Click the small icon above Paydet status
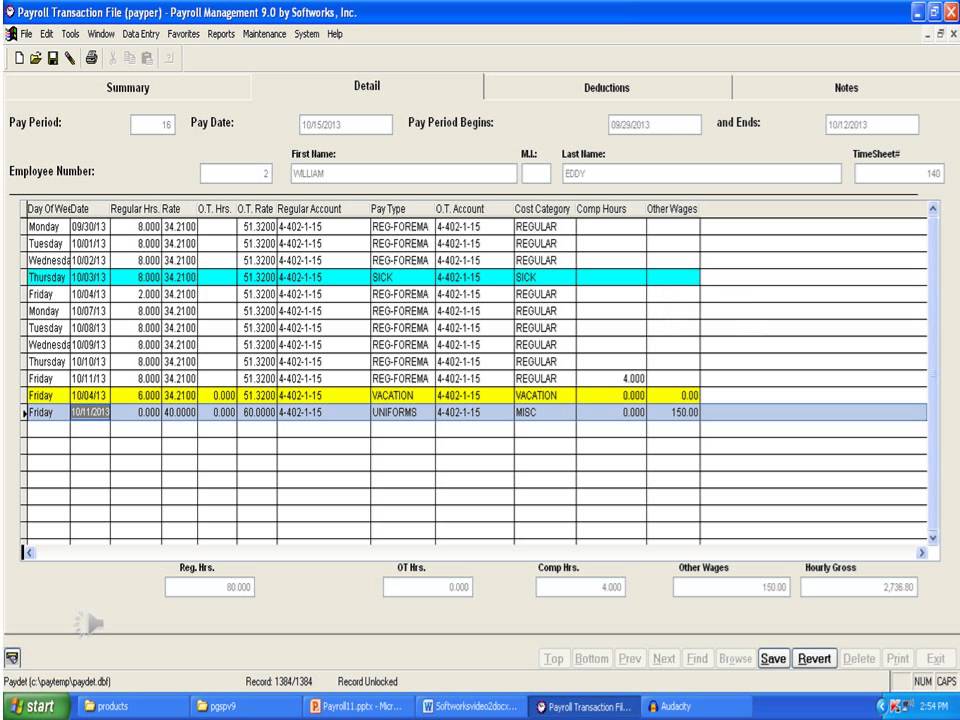 click(13, 658)
